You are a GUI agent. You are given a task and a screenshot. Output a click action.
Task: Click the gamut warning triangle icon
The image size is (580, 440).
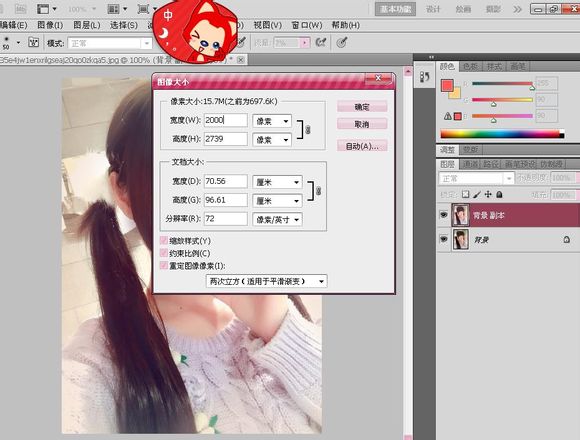[448, 116]
